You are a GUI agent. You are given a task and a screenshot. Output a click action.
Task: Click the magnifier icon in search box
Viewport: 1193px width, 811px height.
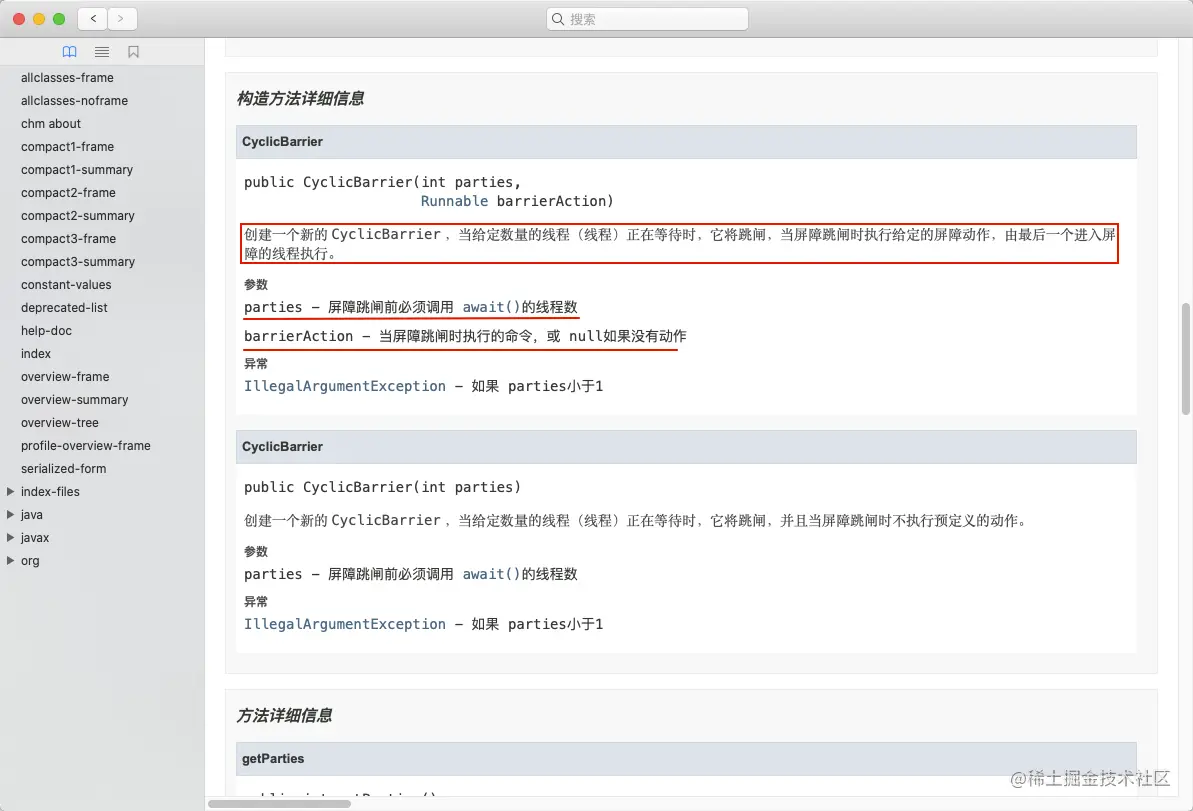point(558,19)
